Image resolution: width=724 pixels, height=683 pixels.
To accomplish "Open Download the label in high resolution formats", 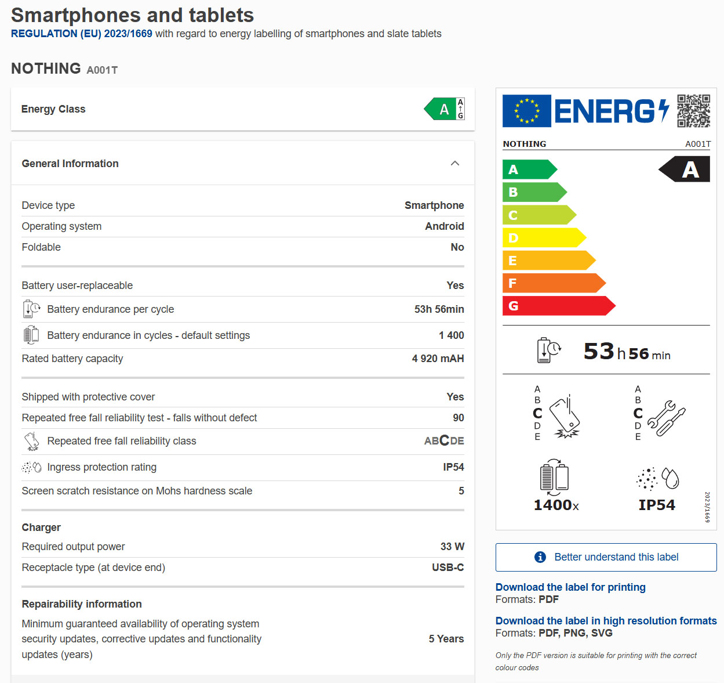I will click(606, 621).
